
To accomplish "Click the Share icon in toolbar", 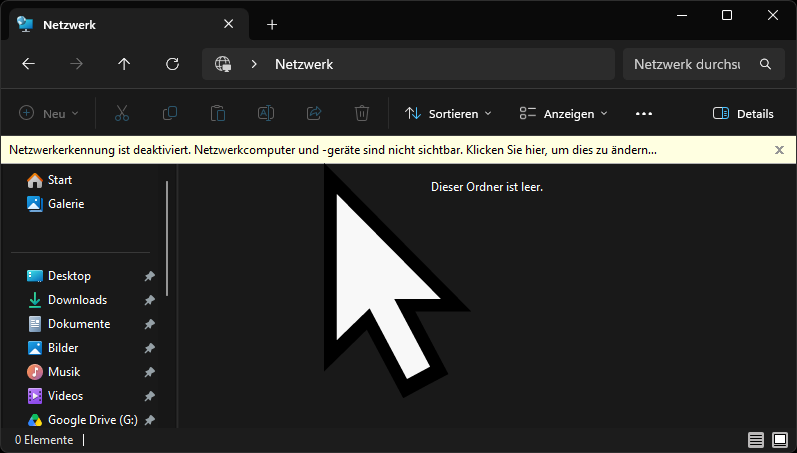I will click(314, 113).
